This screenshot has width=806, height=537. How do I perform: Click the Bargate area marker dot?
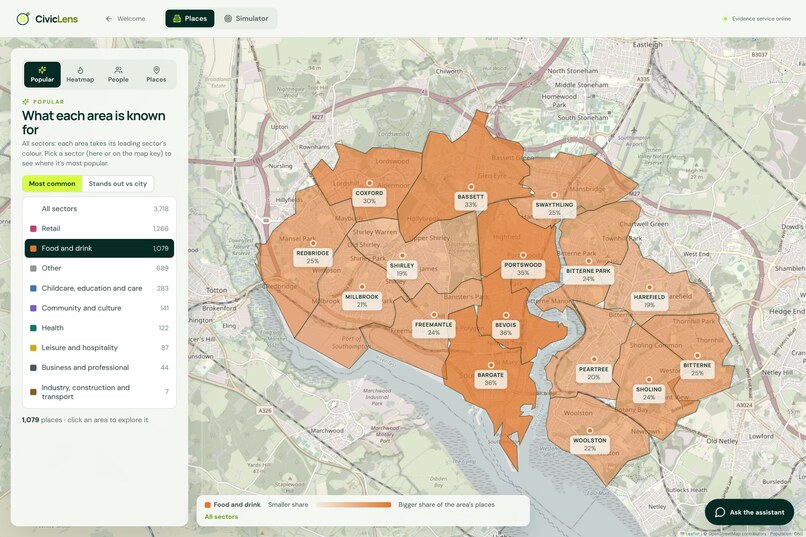(491, 365)
